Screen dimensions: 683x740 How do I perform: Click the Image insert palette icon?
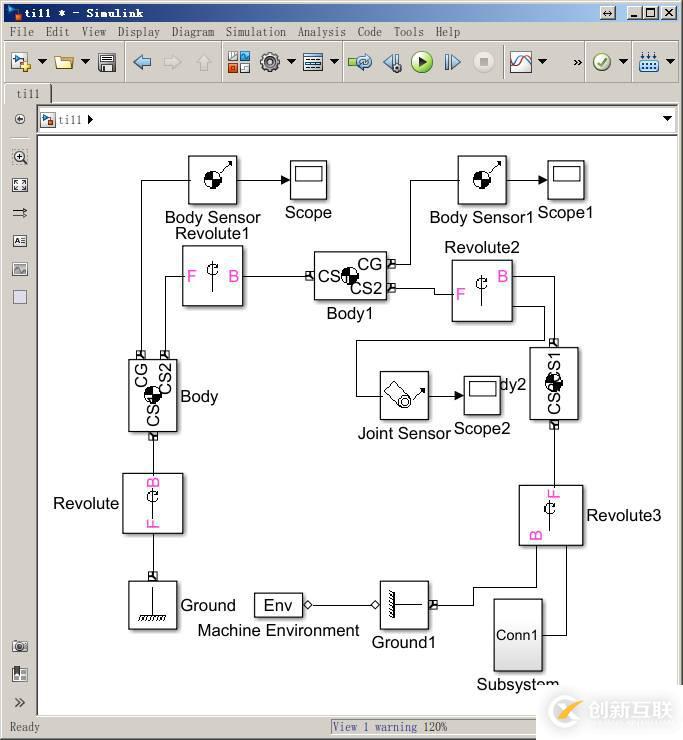click(x=20, y=269)
